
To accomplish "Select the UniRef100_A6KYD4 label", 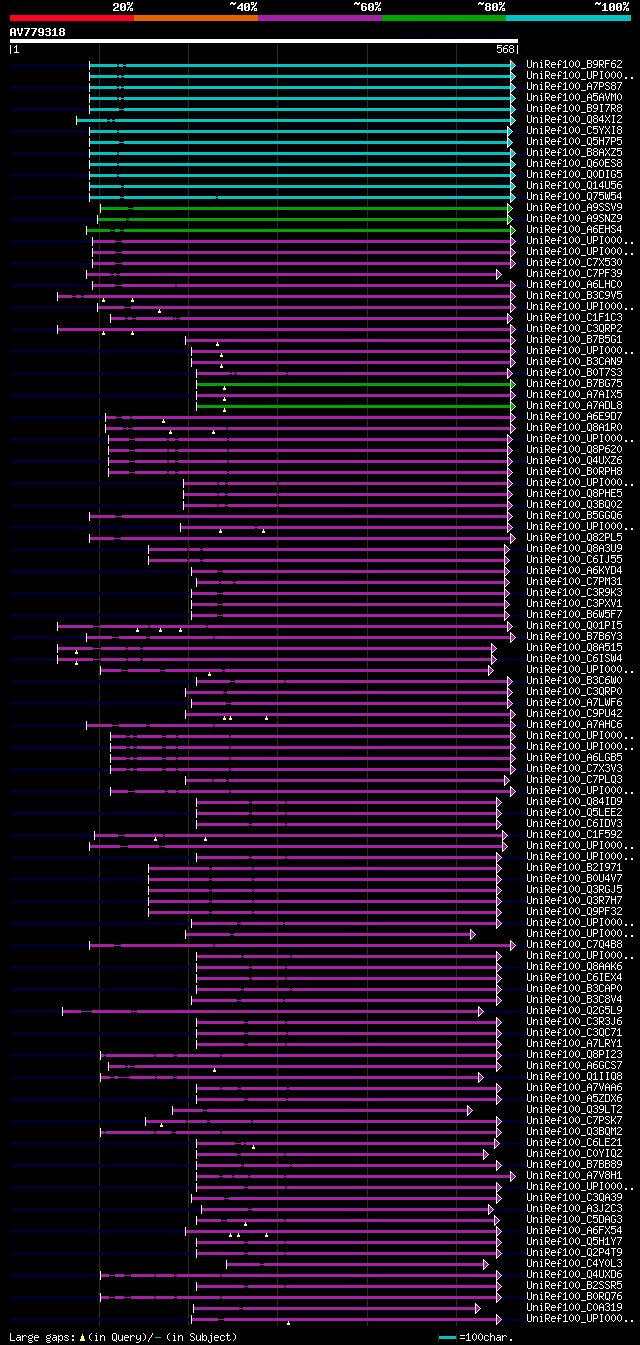I will click(574, 571).
